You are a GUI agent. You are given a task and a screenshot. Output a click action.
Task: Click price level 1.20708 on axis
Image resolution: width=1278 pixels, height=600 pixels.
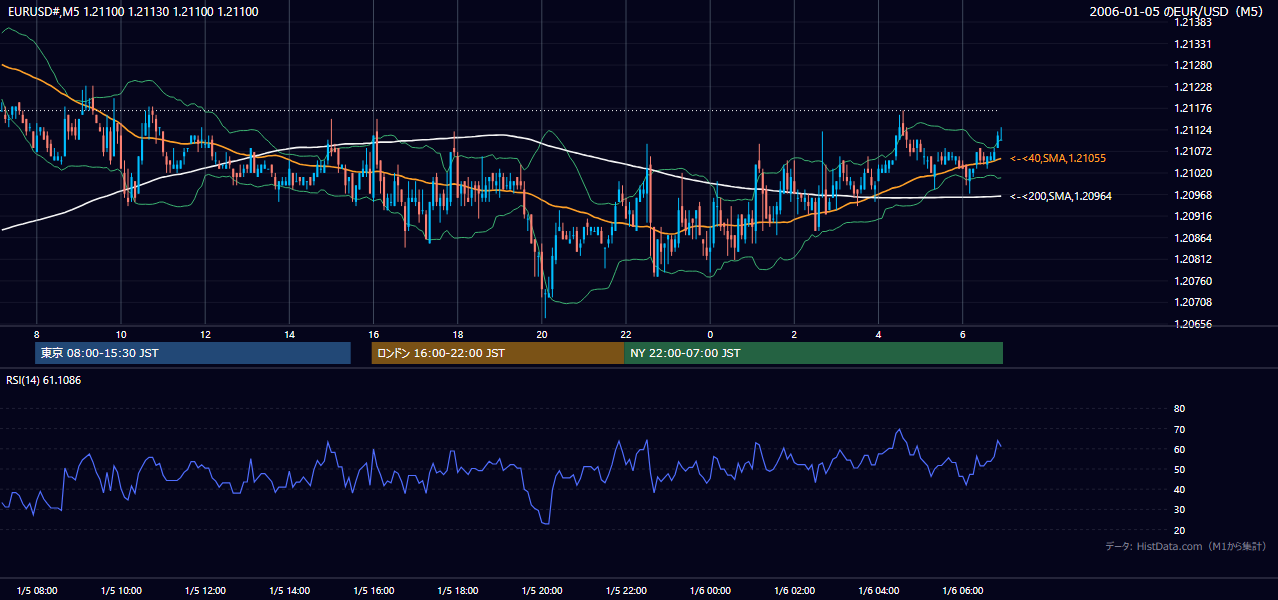pos(1192,302)
